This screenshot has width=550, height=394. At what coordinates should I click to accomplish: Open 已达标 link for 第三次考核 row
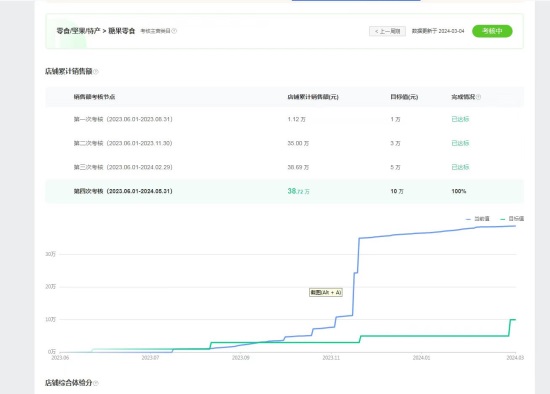point(460,167)
